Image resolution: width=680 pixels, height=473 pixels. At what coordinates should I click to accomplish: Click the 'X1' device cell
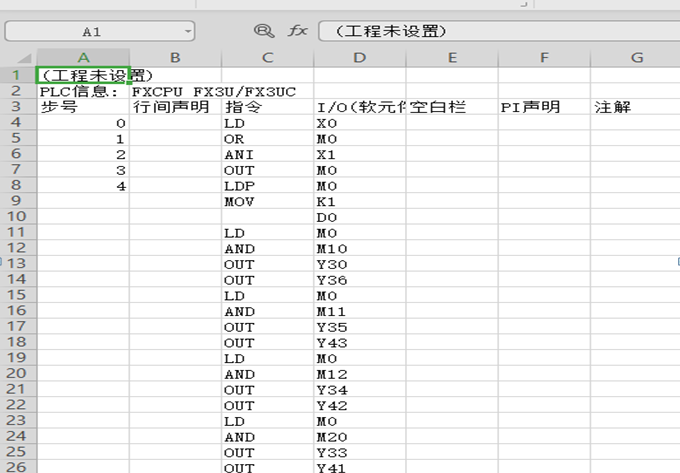tap(360, 154)
